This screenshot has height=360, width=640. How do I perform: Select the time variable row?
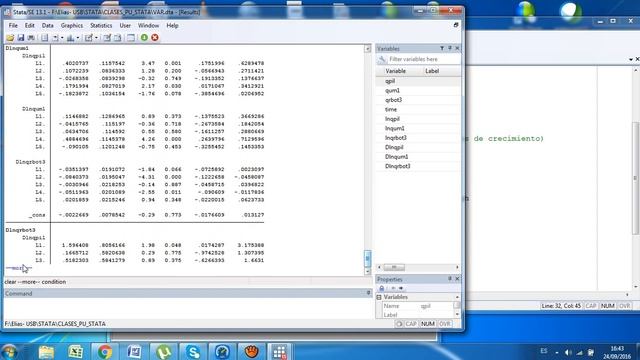point(418,109)
